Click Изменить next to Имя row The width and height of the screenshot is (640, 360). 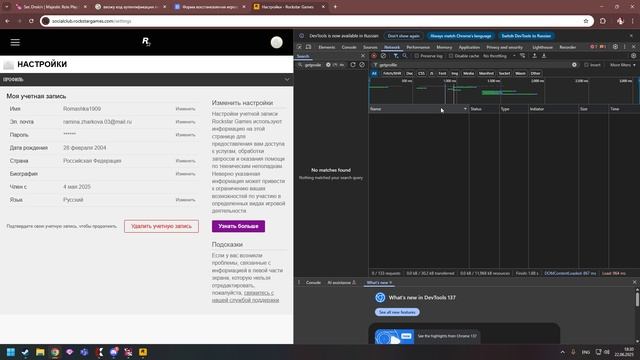click(x=185, y=109)
